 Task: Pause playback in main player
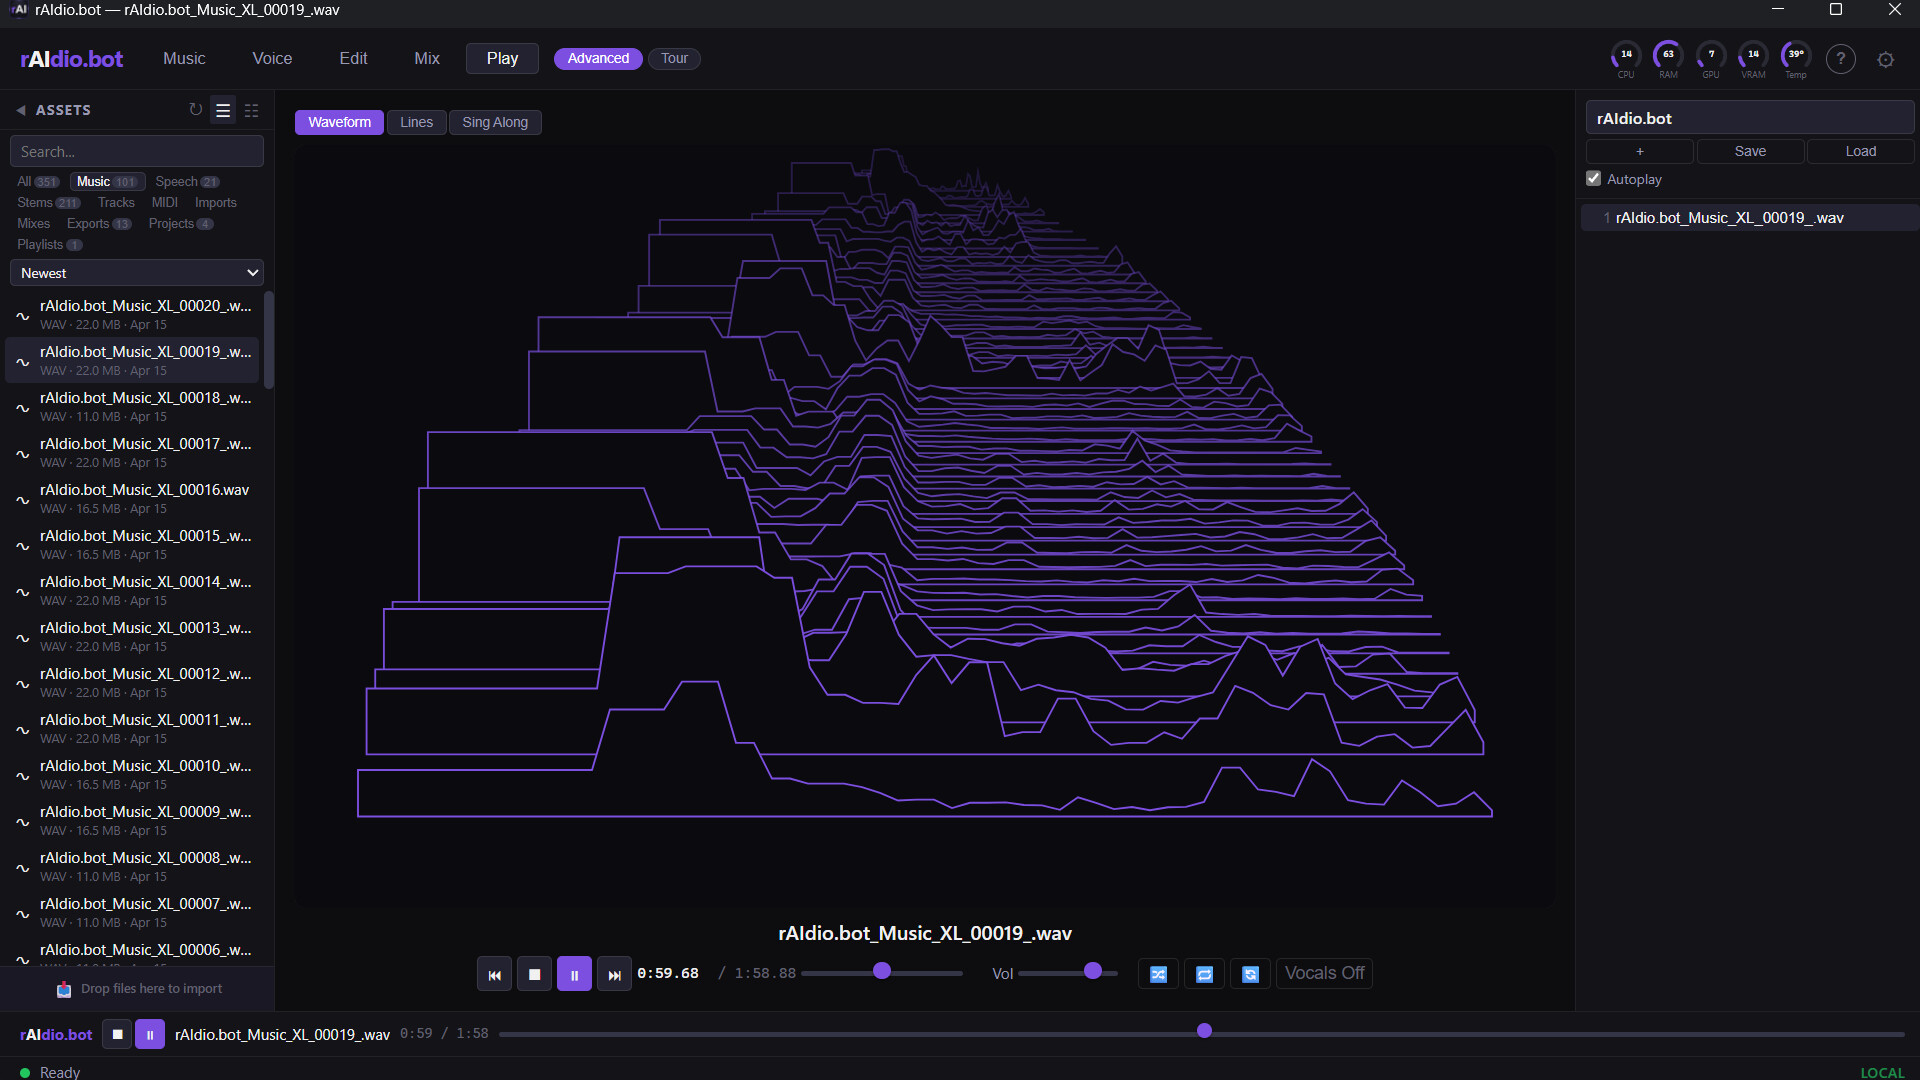(x=574, y=974)
